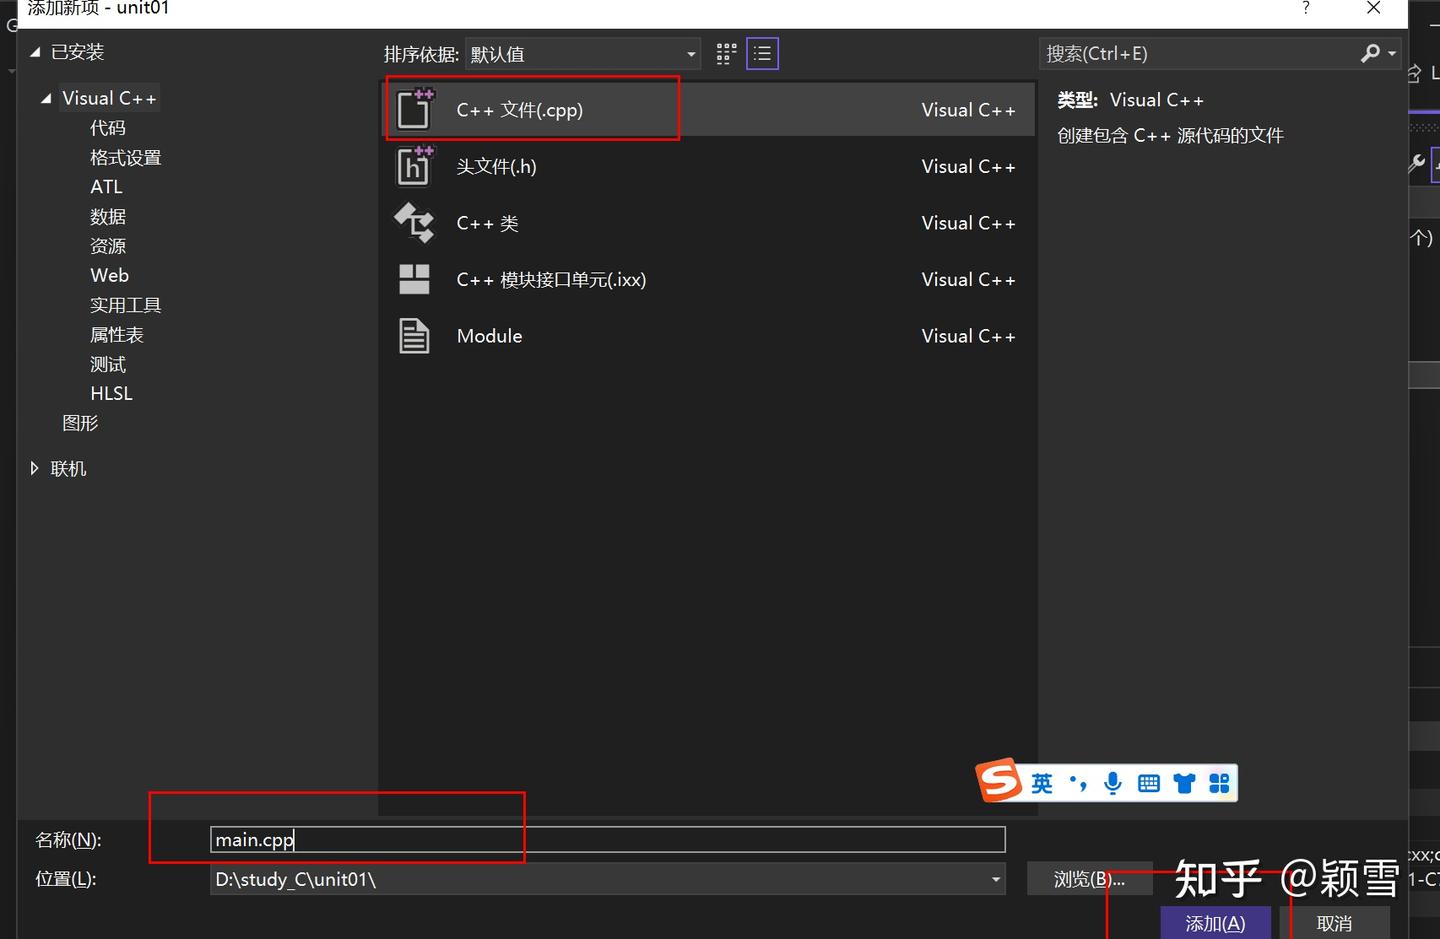Select the Module template icon
This screenshot has width=1440, height=939.
pos(414,336)
